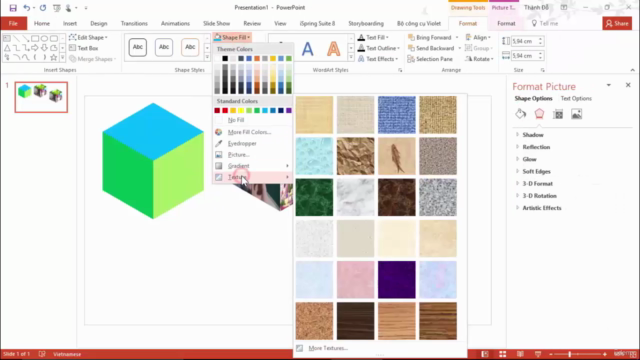
Task: Apply the blue denim texture
Action: 396,115
